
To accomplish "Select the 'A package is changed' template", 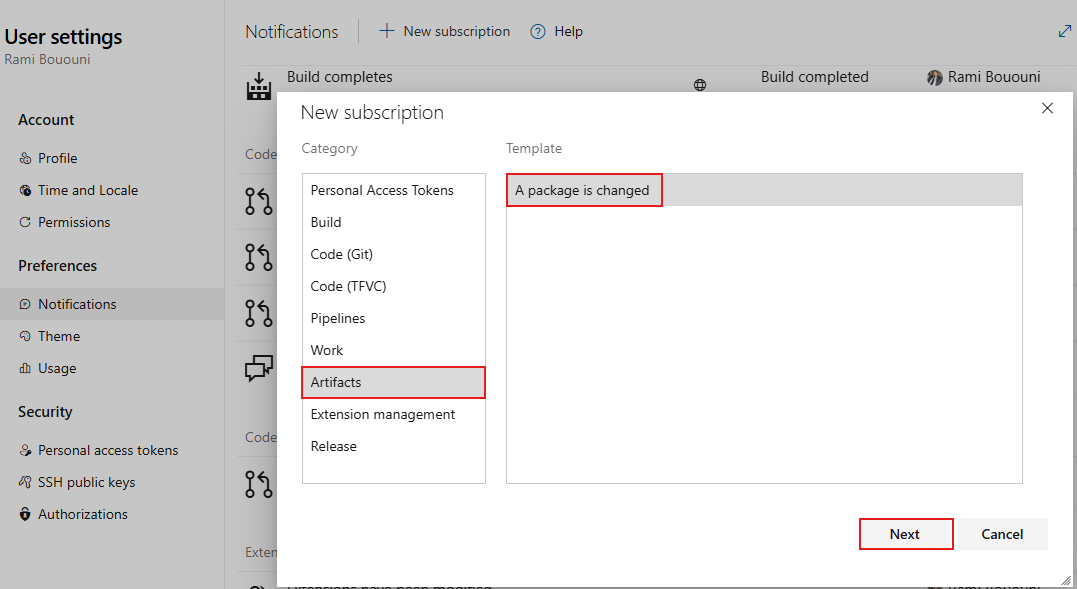I will click(x=584, y=189).
